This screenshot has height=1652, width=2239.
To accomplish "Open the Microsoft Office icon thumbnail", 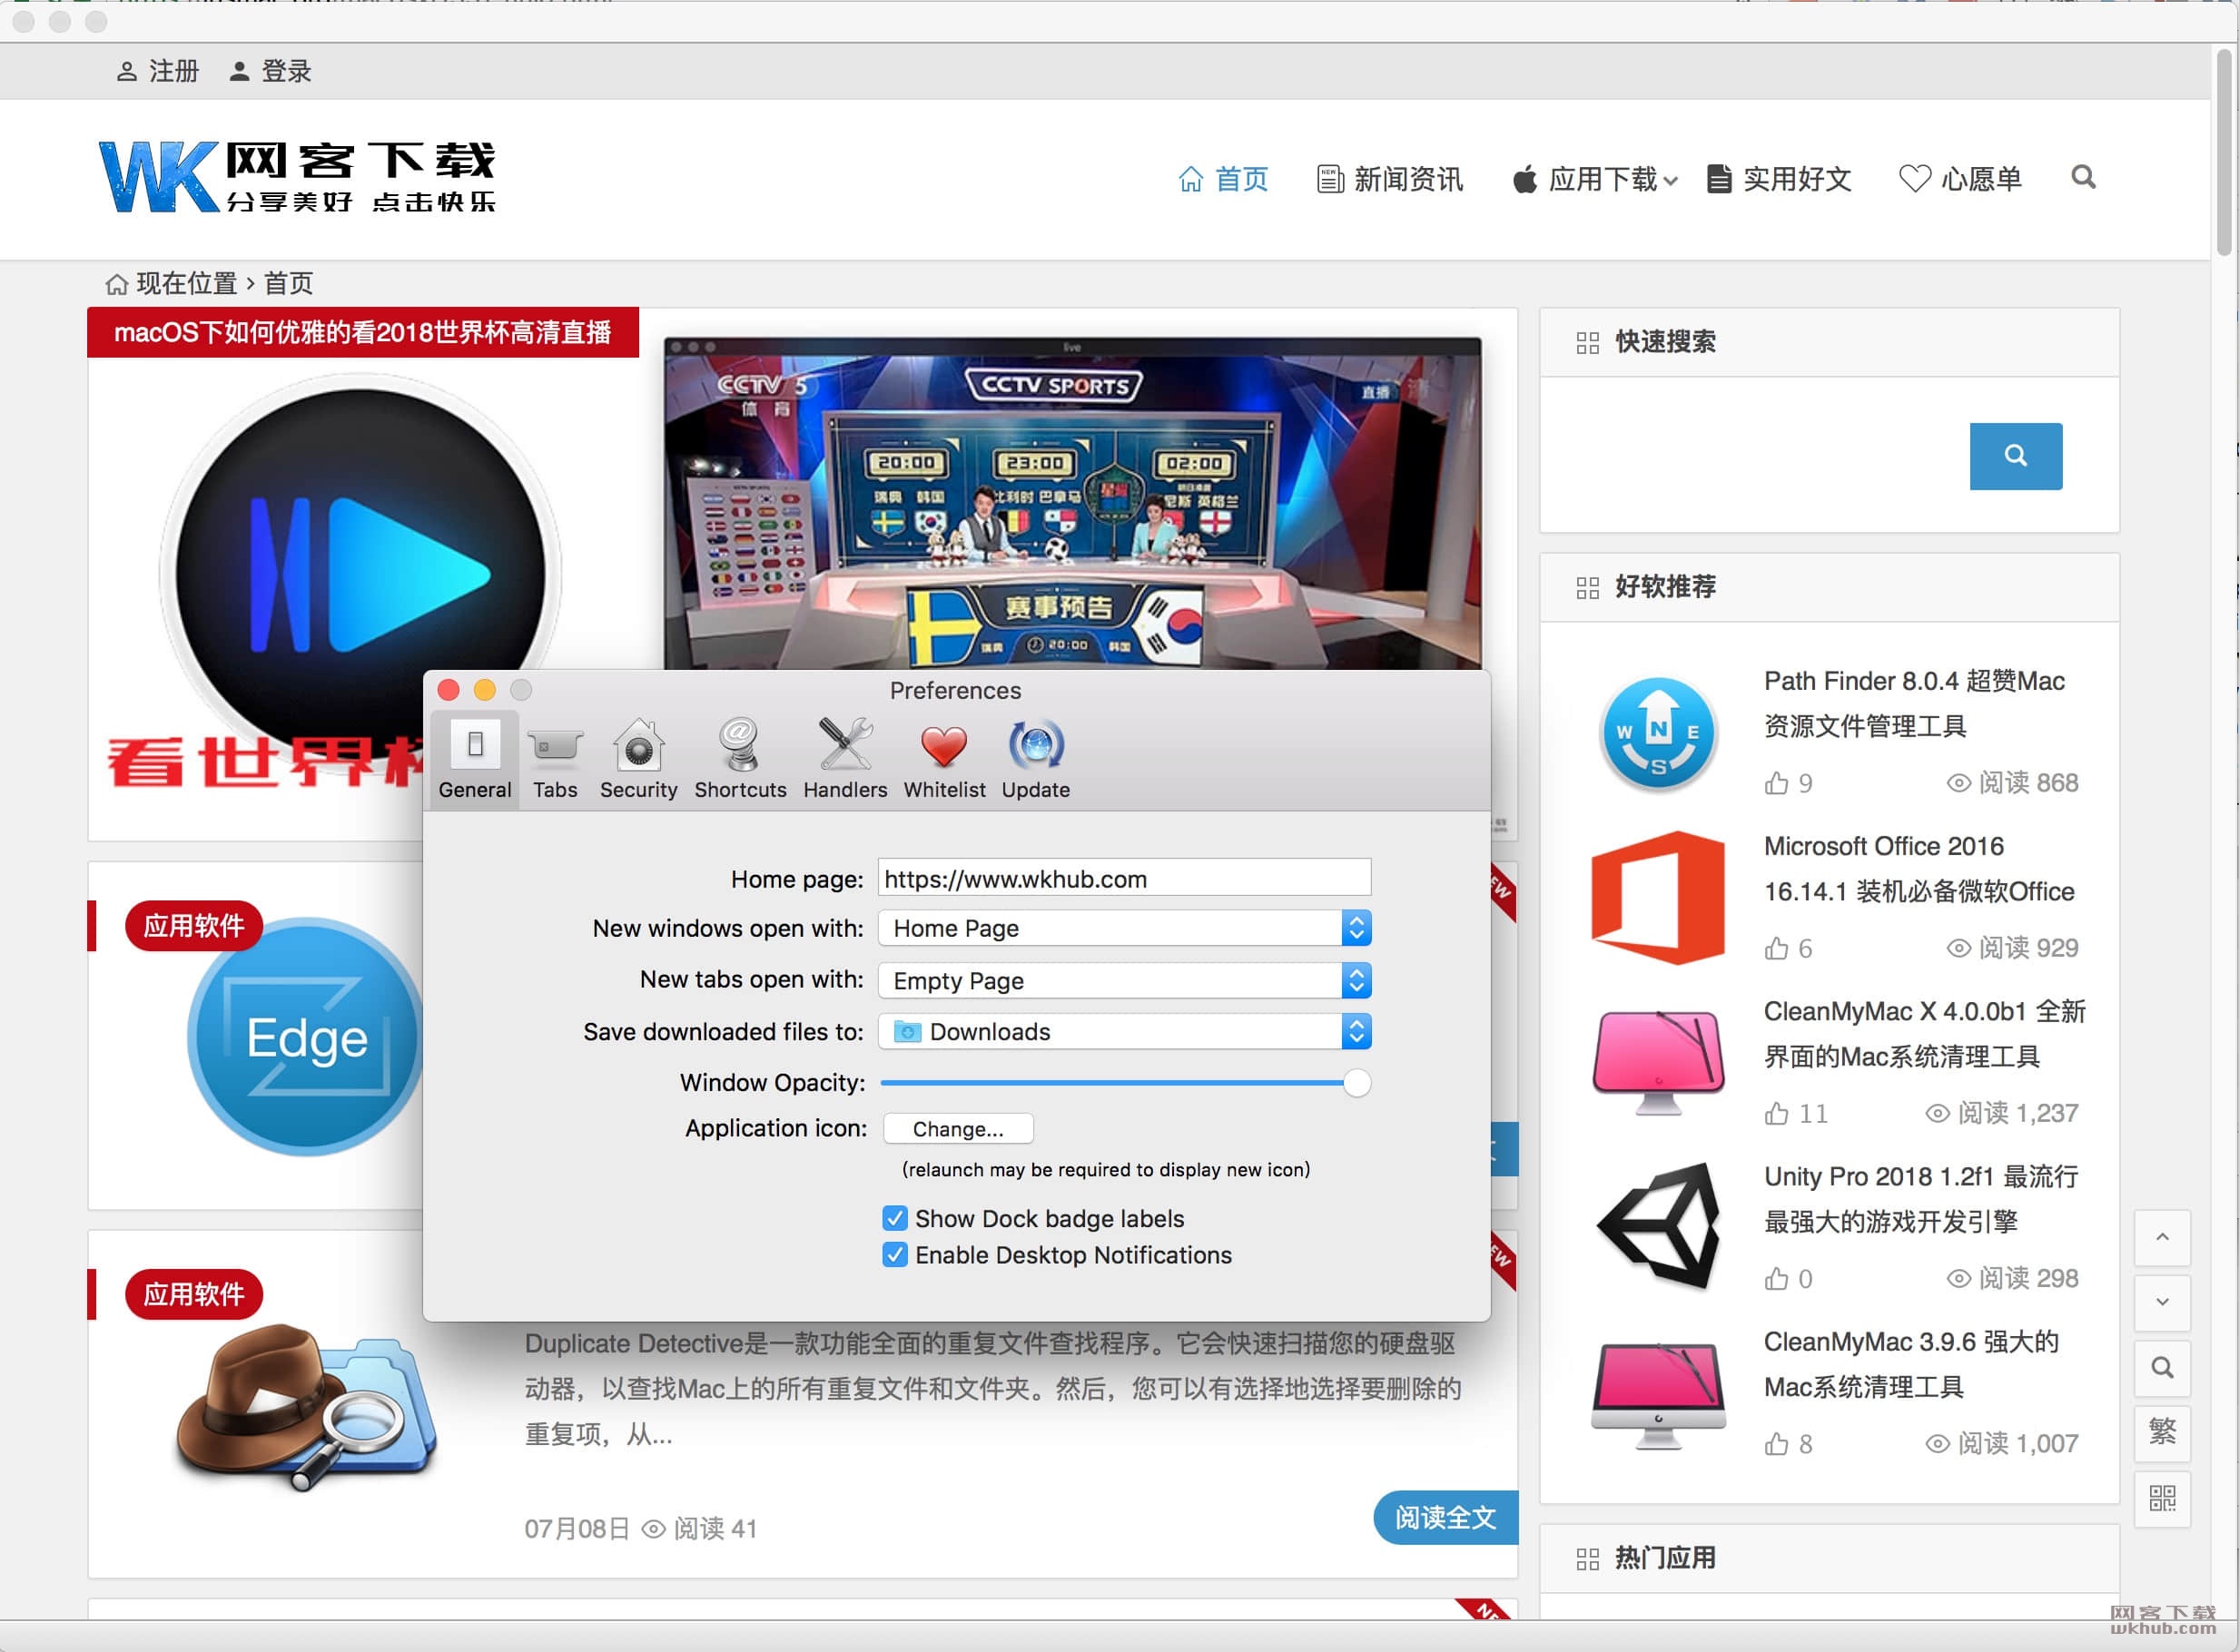I will (1658, 897).
